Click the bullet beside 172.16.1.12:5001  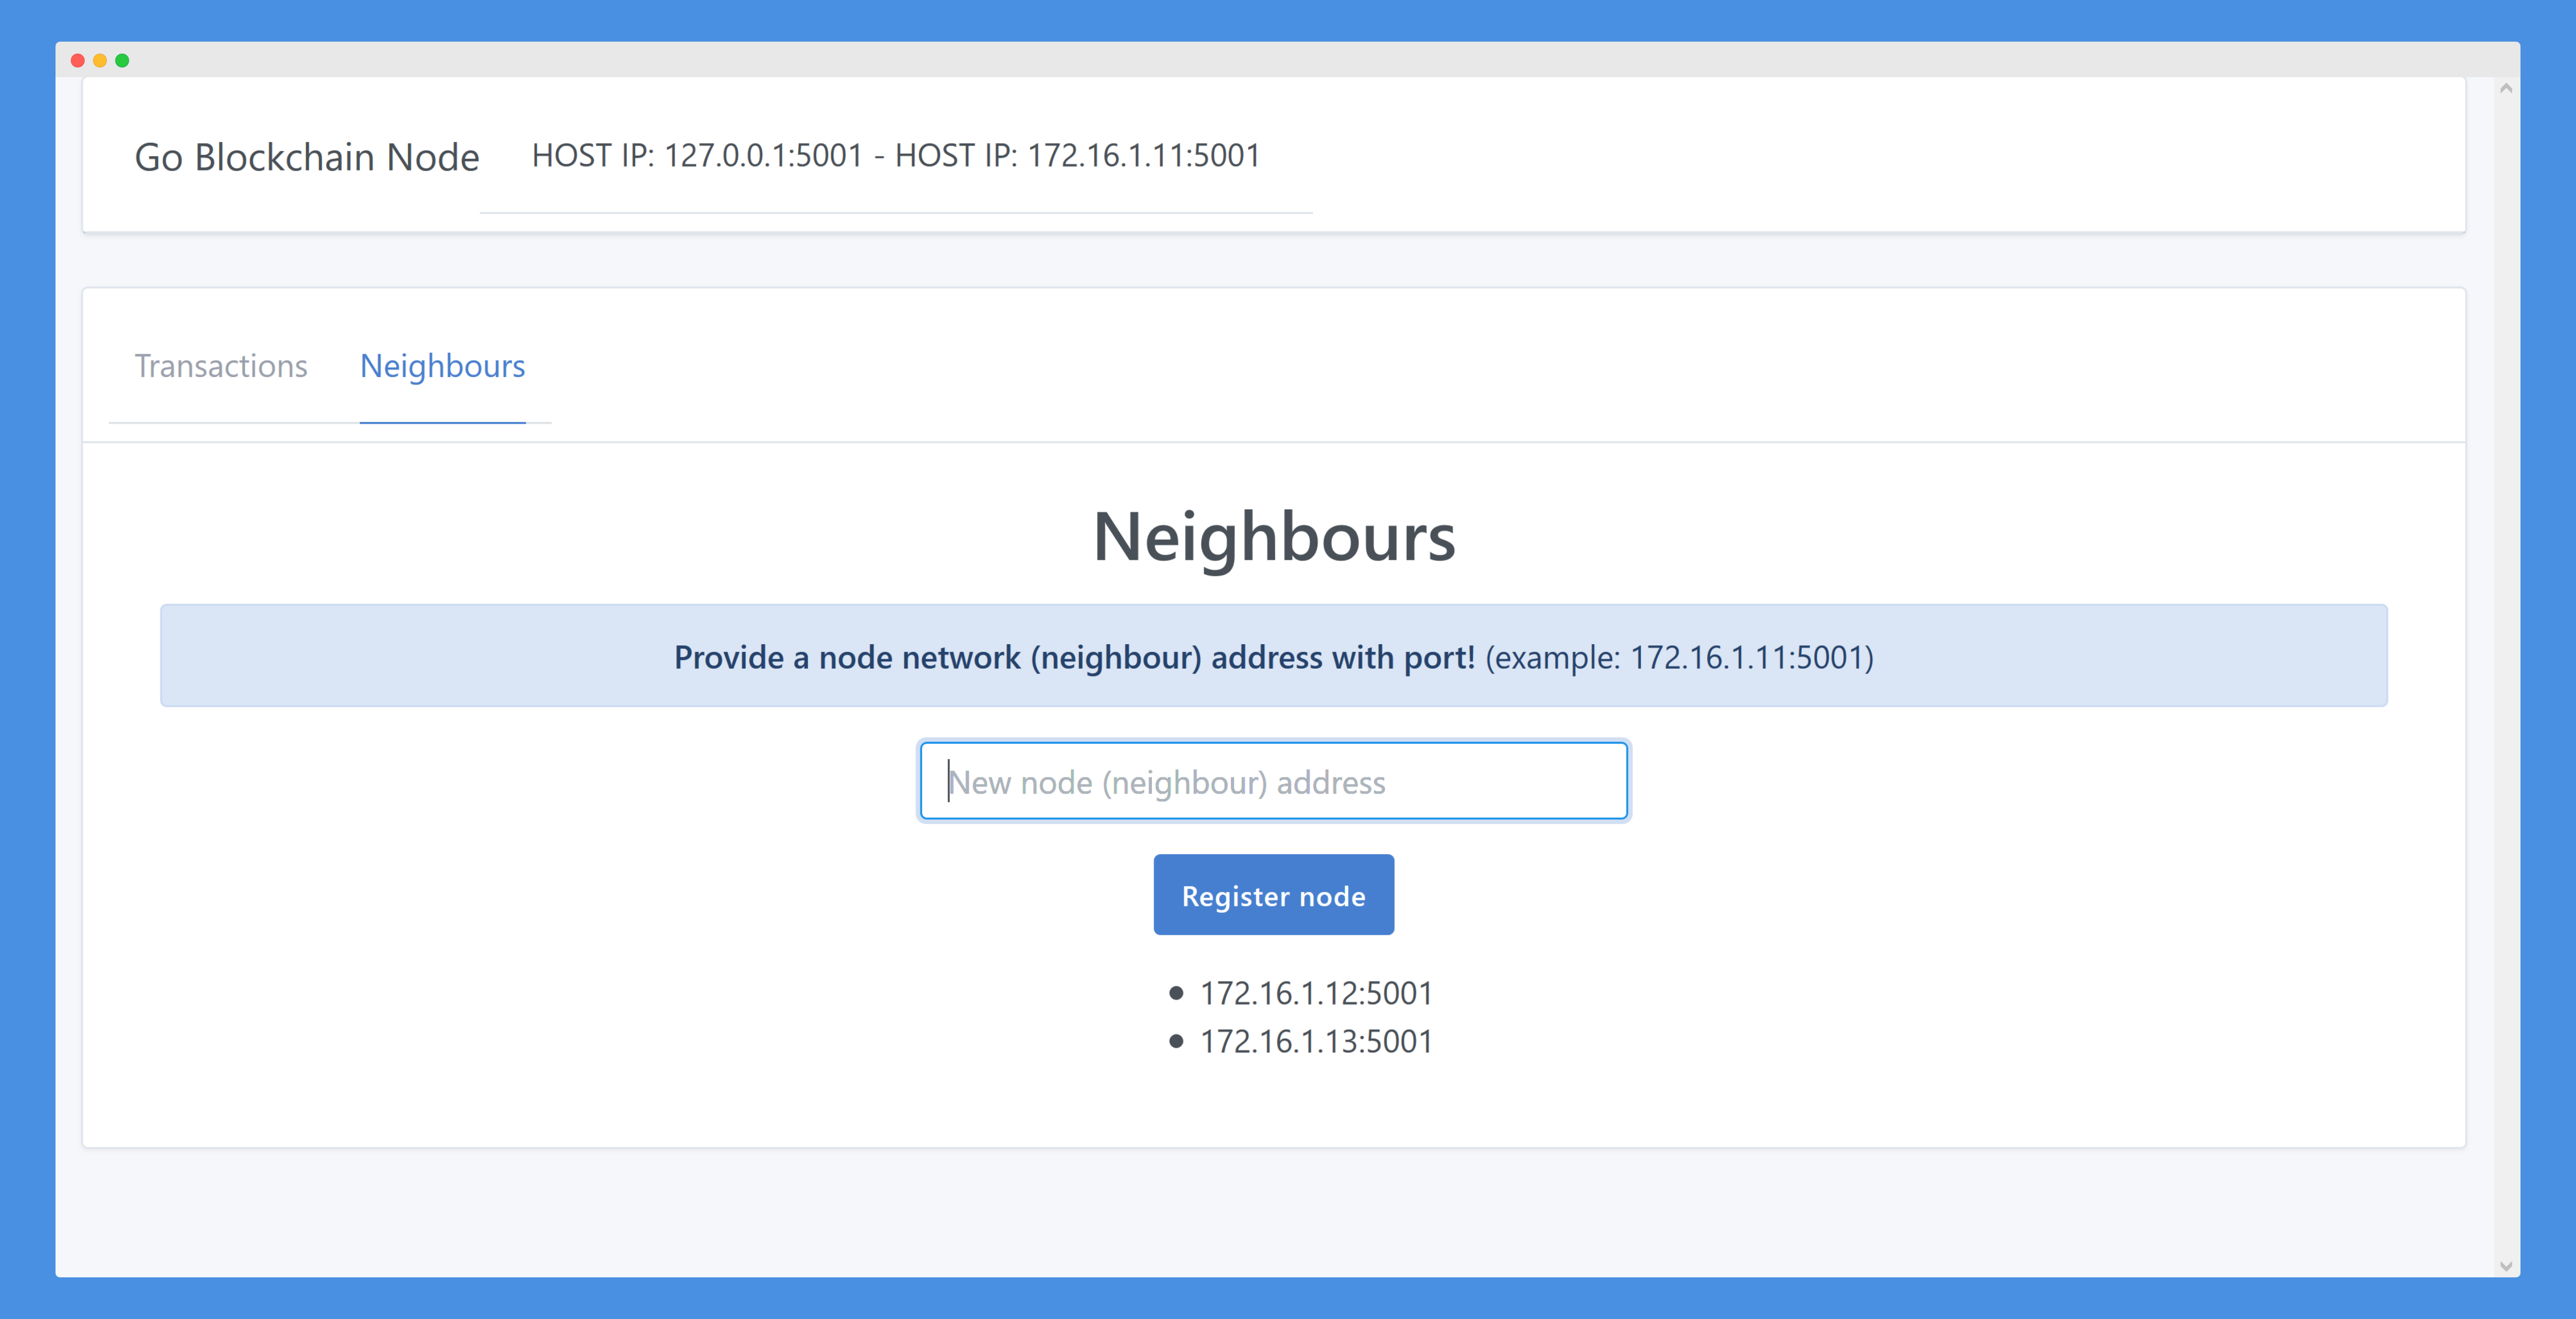[x=1176, y=993]
